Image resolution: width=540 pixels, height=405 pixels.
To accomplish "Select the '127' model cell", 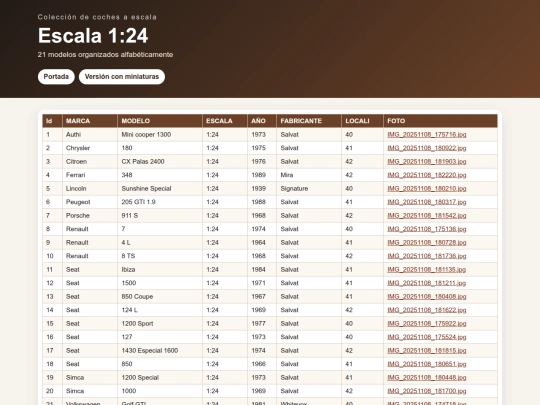I will coord(160,337).
